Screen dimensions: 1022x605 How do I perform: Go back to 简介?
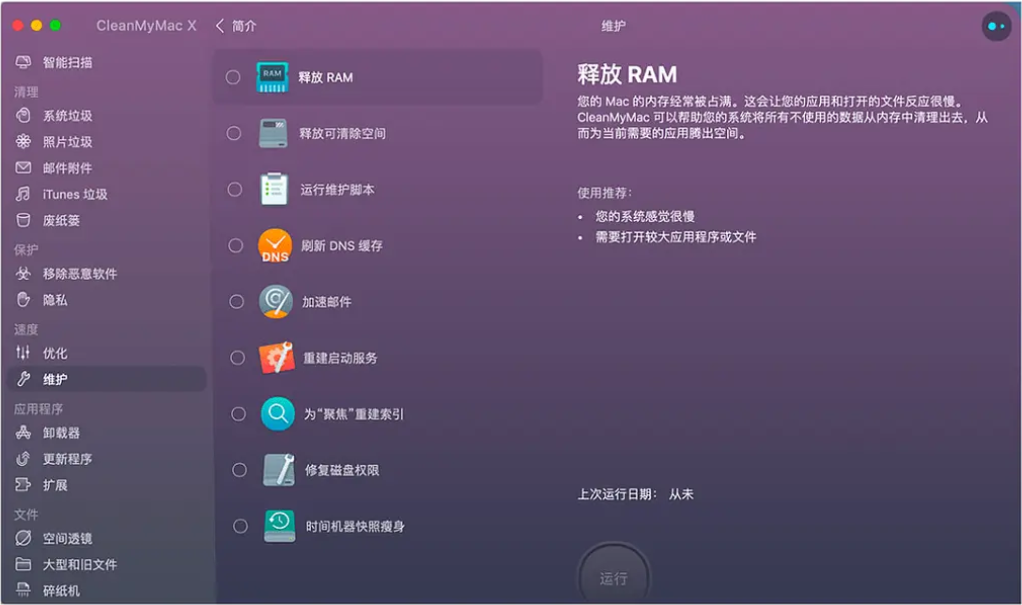pos(236,26)
